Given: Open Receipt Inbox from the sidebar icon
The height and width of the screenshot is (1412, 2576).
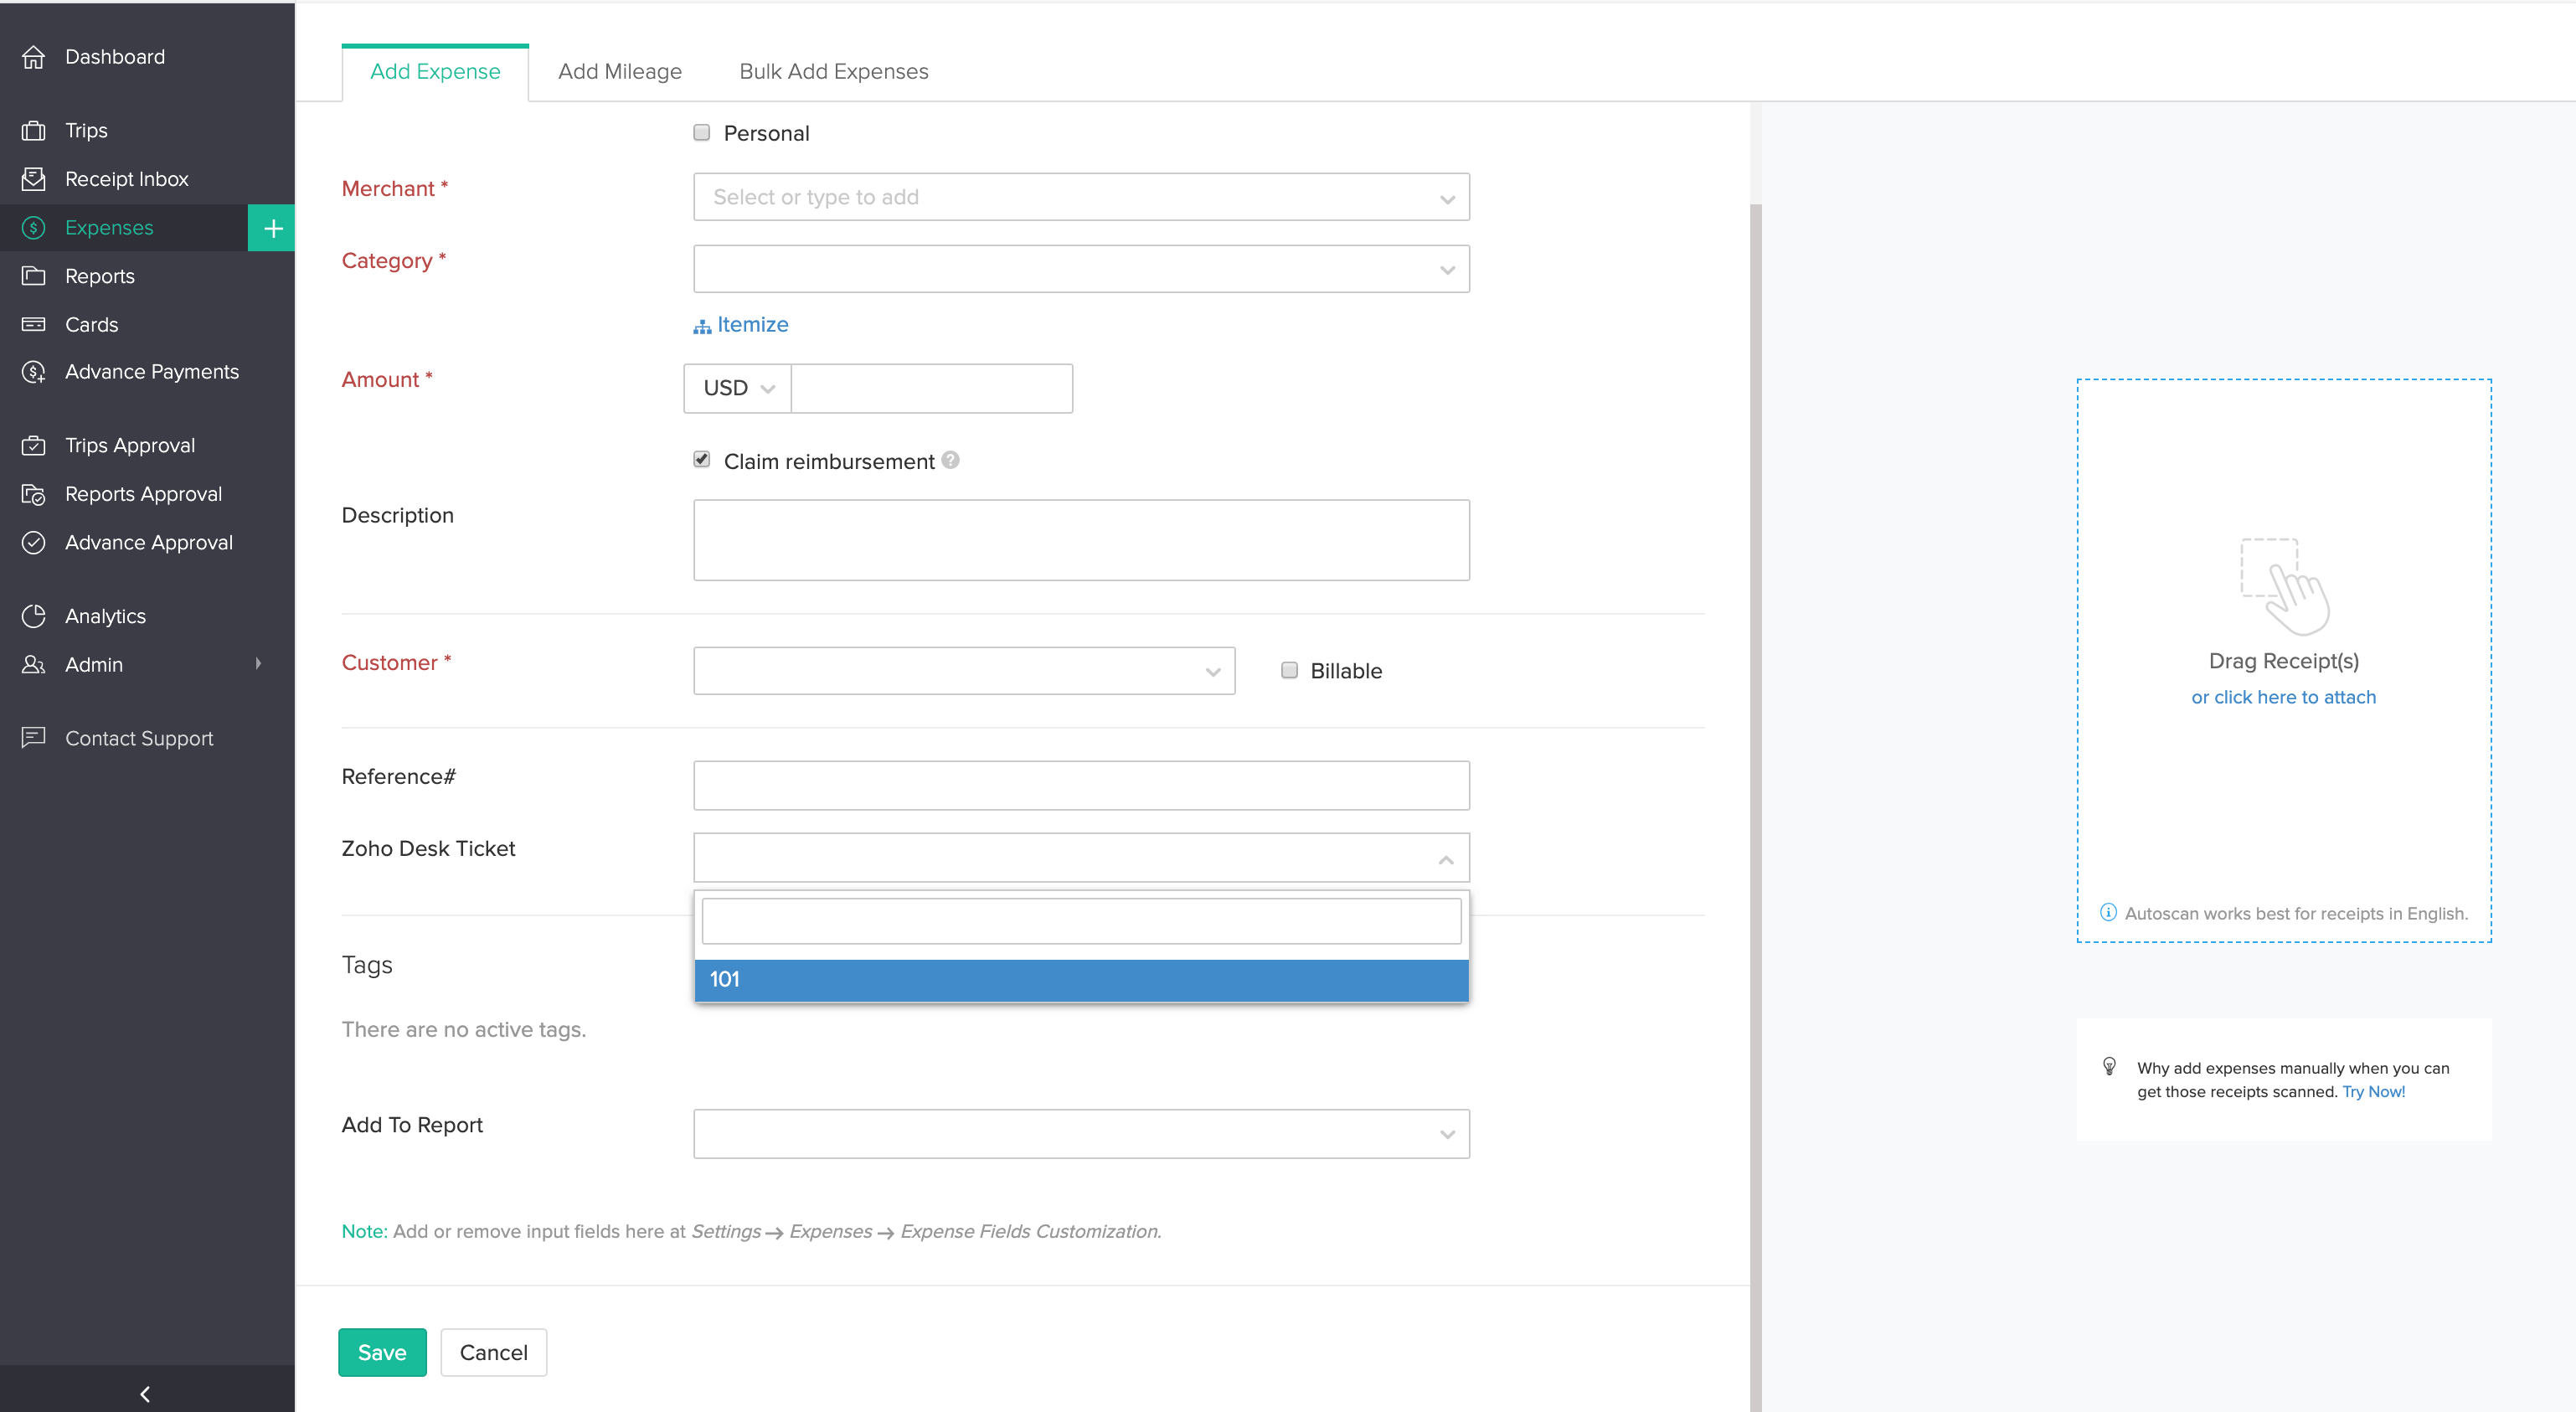Looking at the screenshot, I should pos(33,179).
